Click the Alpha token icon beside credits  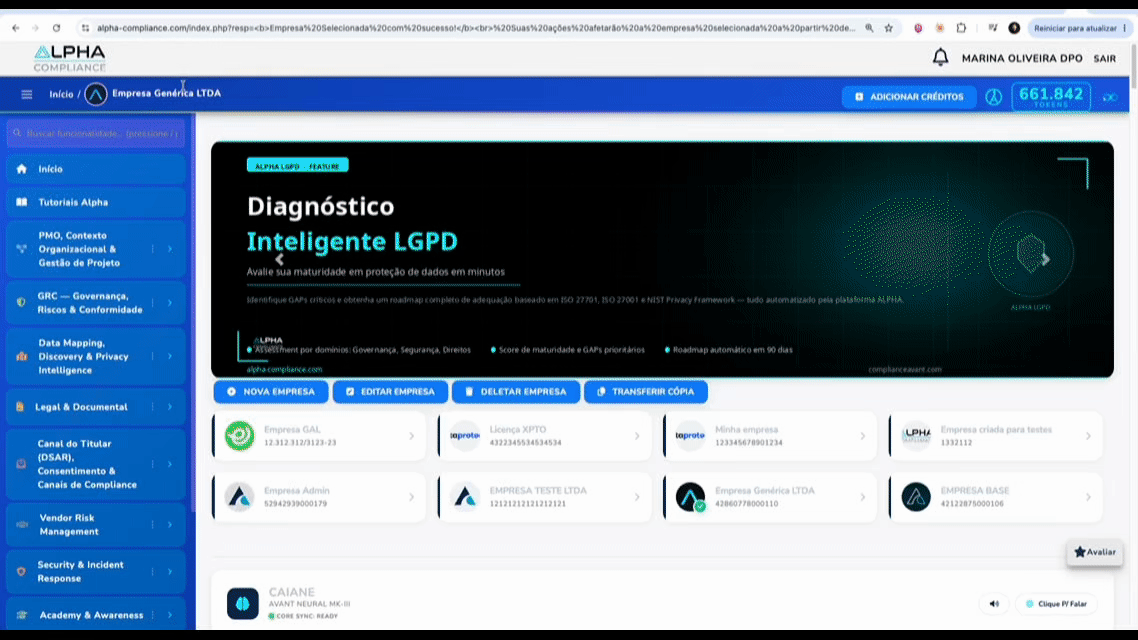tap(994, 97)
